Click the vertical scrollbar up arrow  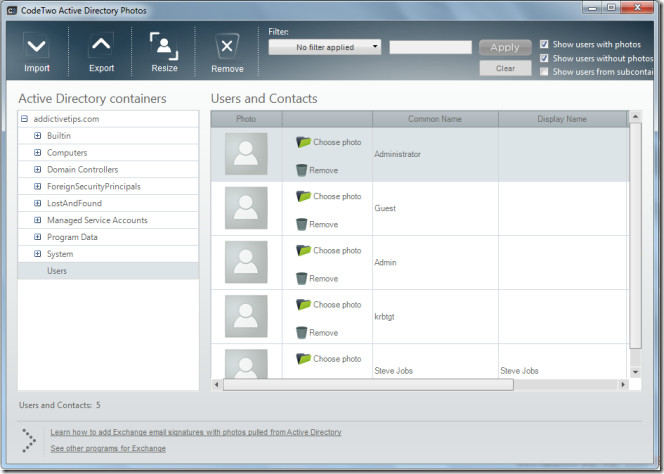tap(635, 116)
